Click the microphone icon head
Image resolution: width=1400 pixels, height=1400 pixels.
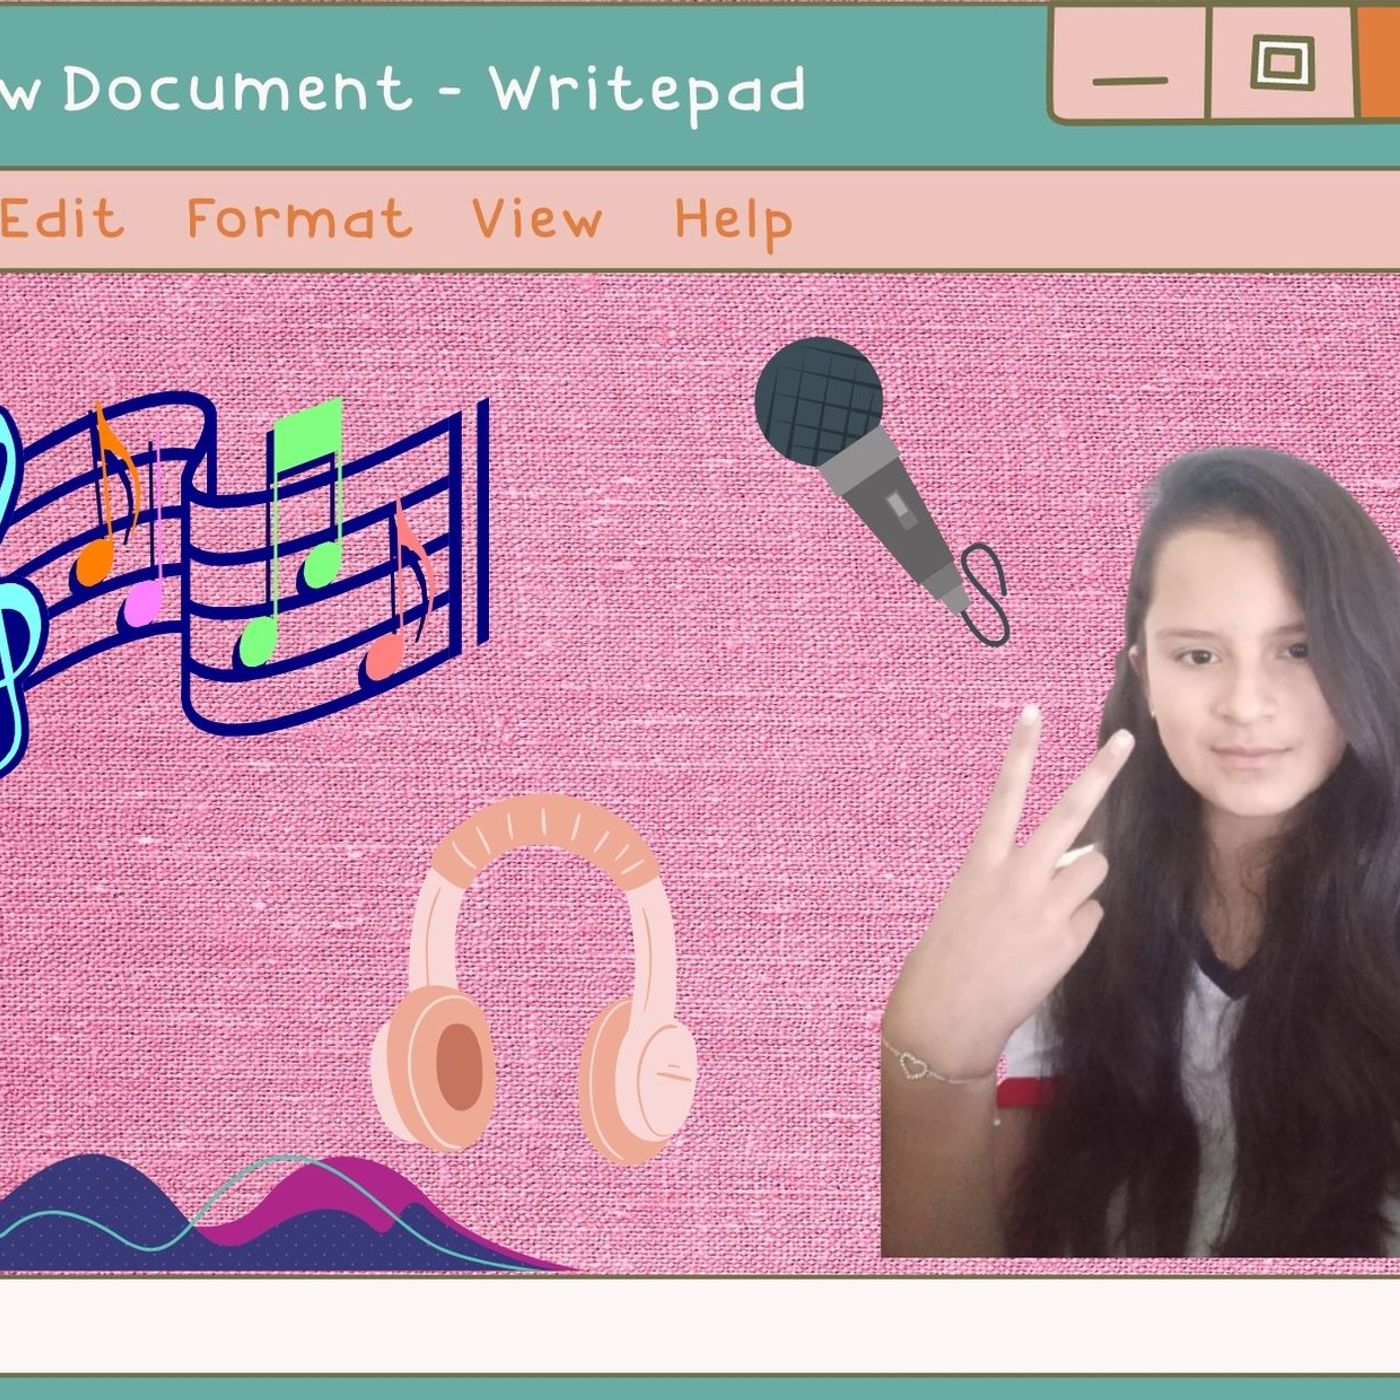[x=819, y=401]
